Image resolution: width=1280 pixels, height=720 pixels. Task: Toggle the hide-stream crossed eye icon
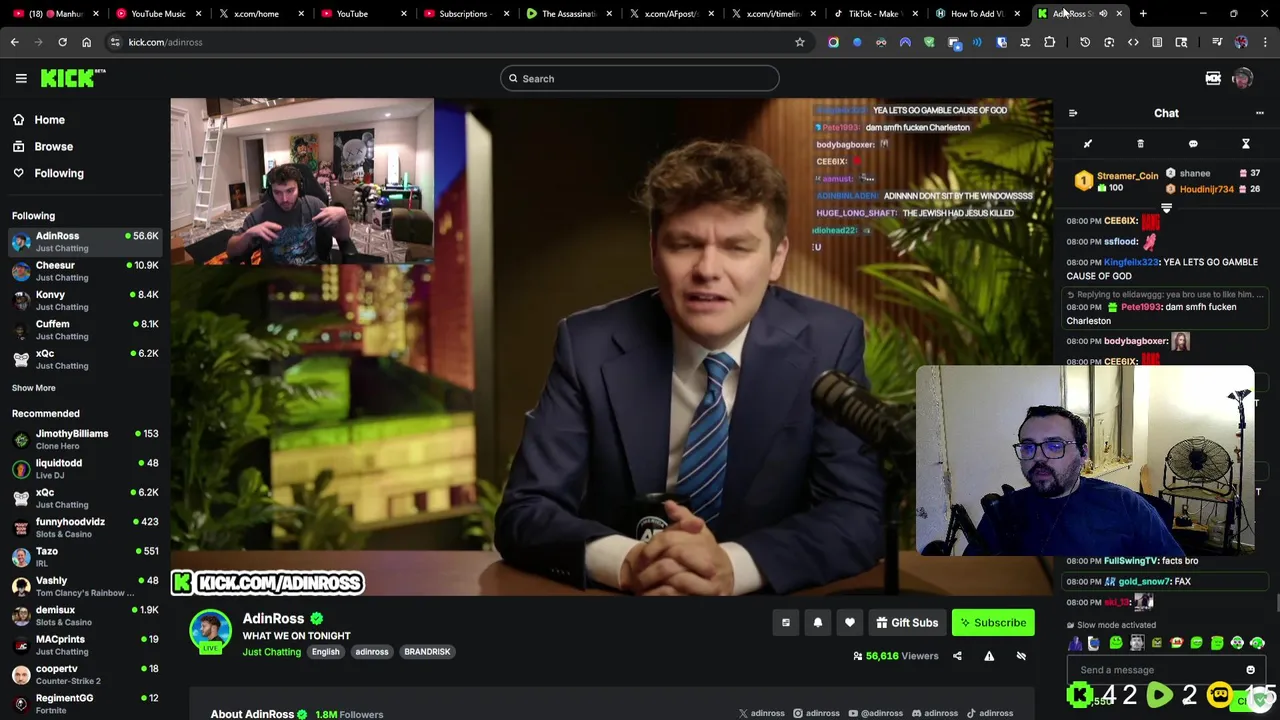(x=1021, y=656)
